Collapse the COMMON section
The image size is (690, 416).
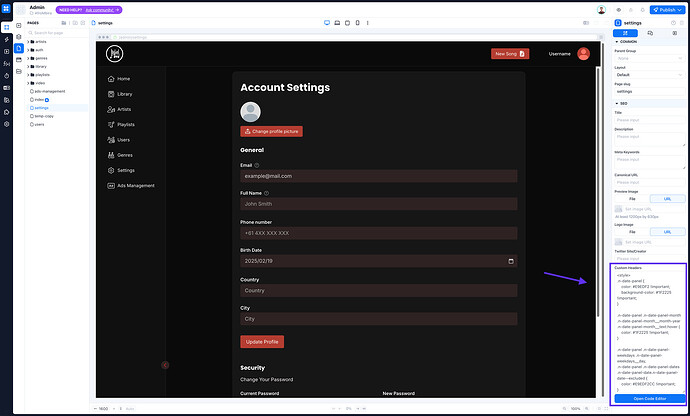click(617, 42)
